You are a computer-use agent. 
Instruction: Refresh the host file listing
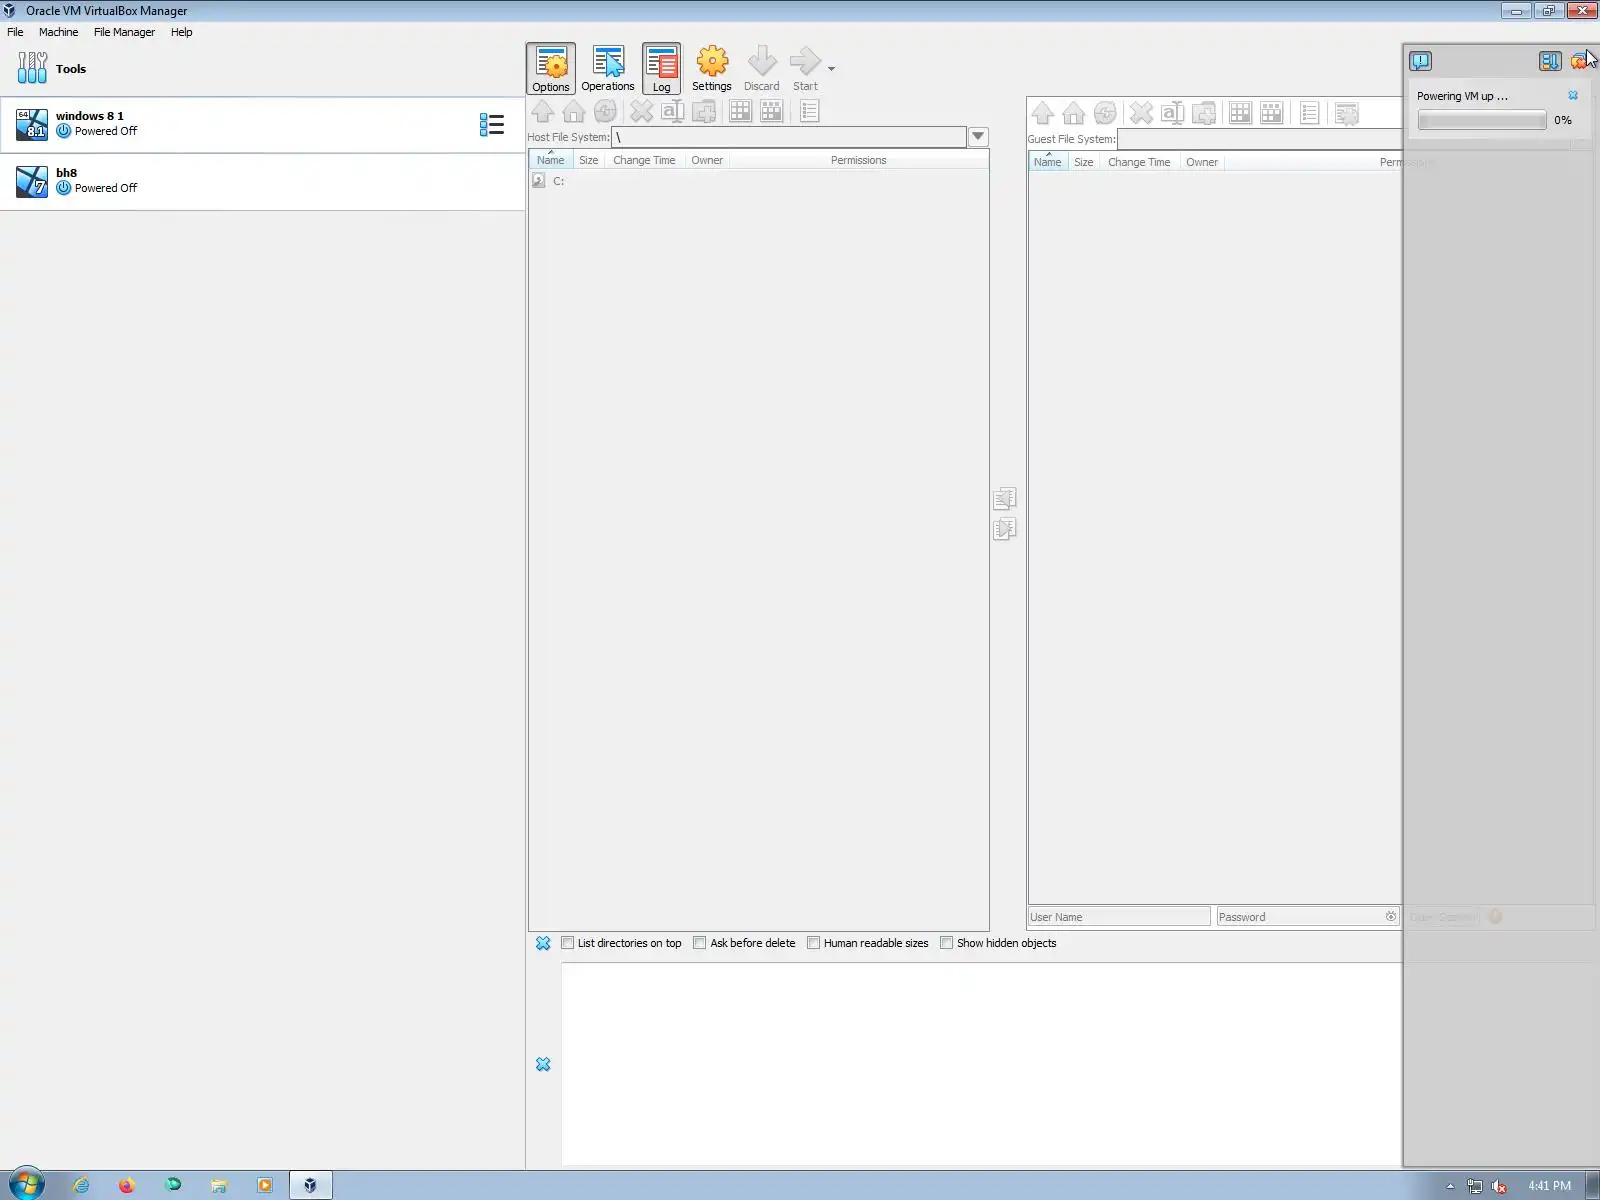[x=605, y=111]
